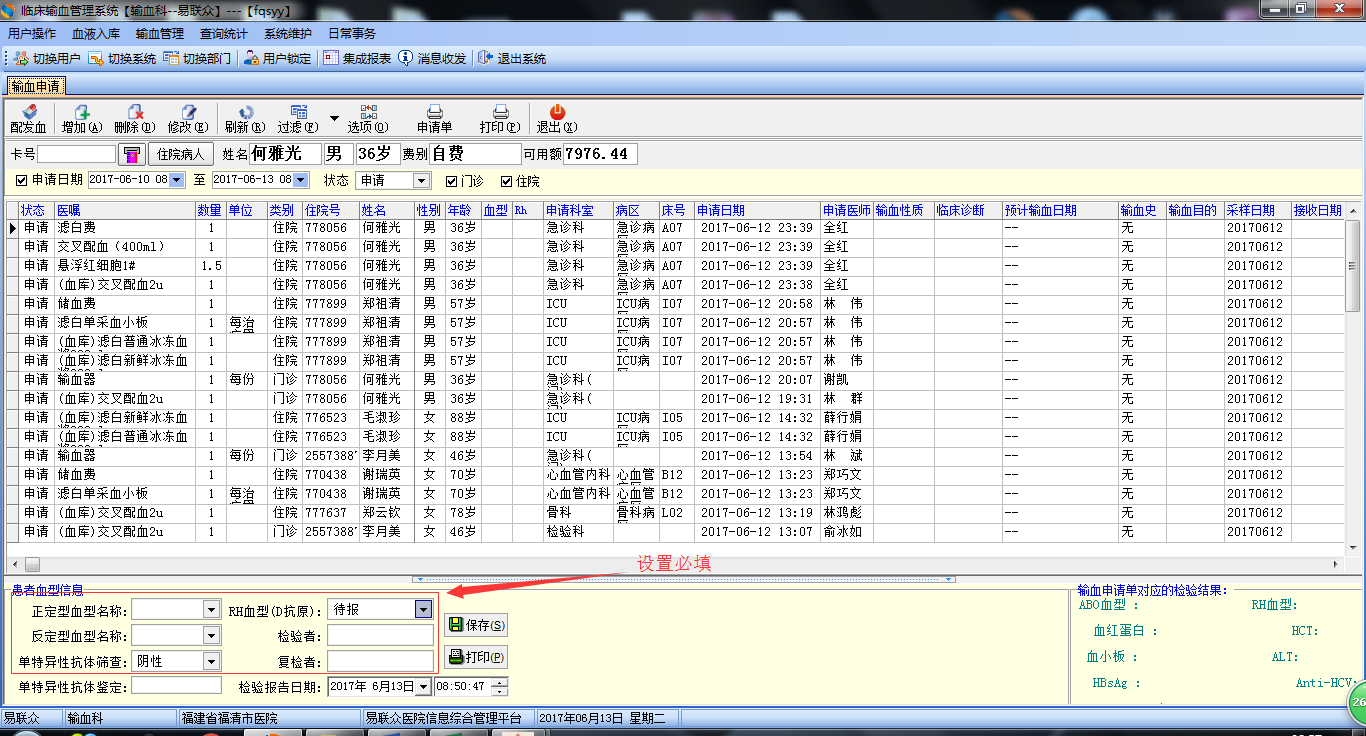The width and height of the screenshot is (1366, 736).
Task: Click the red 退出(X) exit icon
Action: [557, 111]
